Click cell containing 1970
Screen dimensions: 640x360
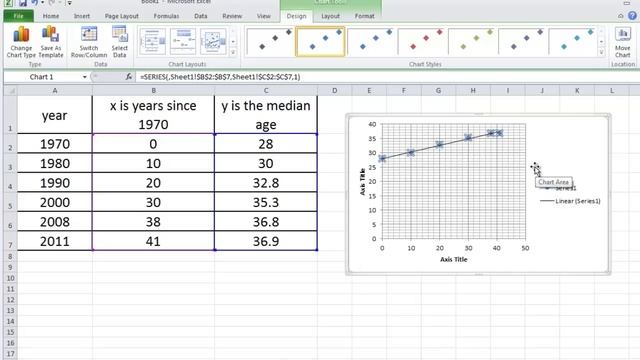click(x=55, y=144)
